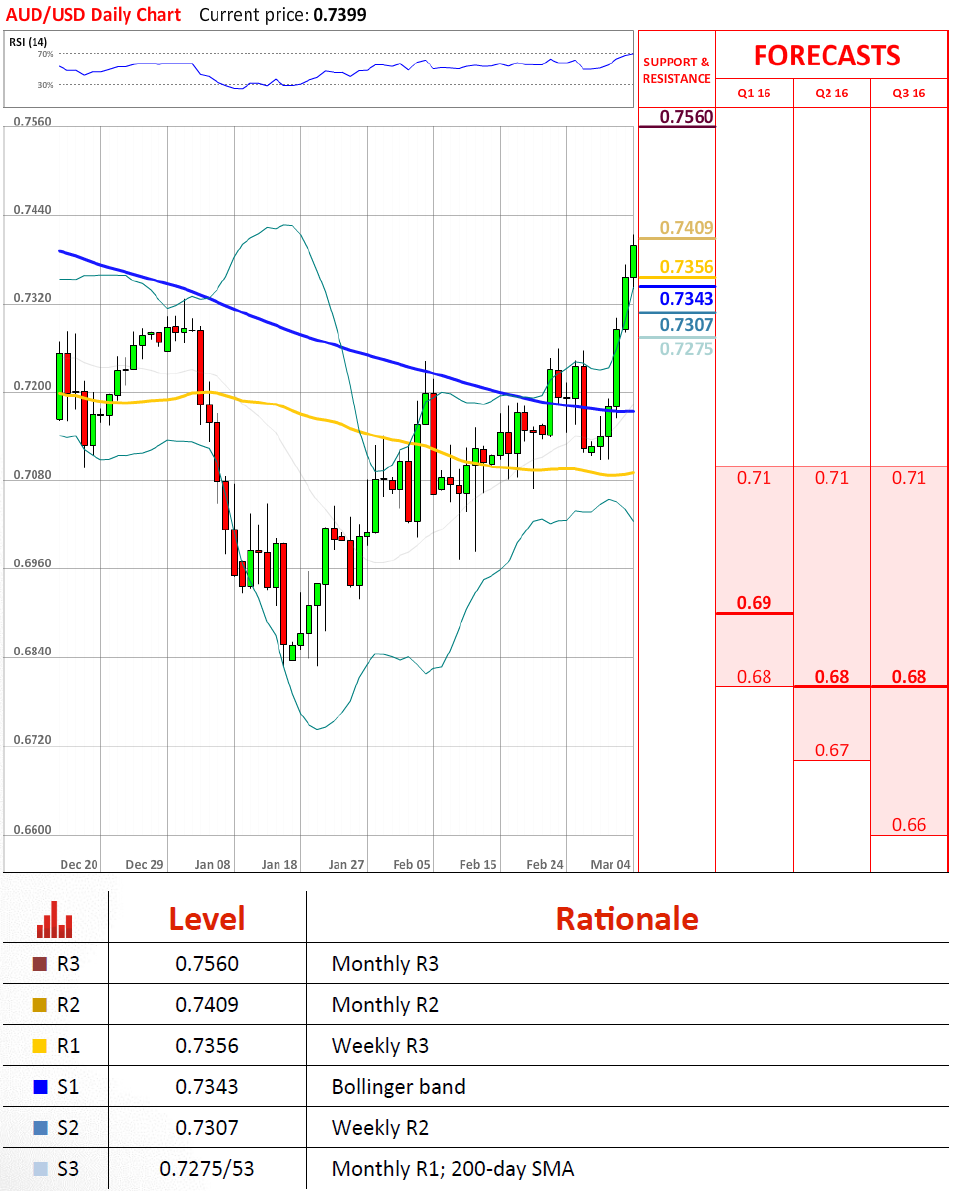The height and width of the screenshot is (1191, 957).
Task: Click the bold 0.69 Q1 16 forecast
Action: coord(753,602)
